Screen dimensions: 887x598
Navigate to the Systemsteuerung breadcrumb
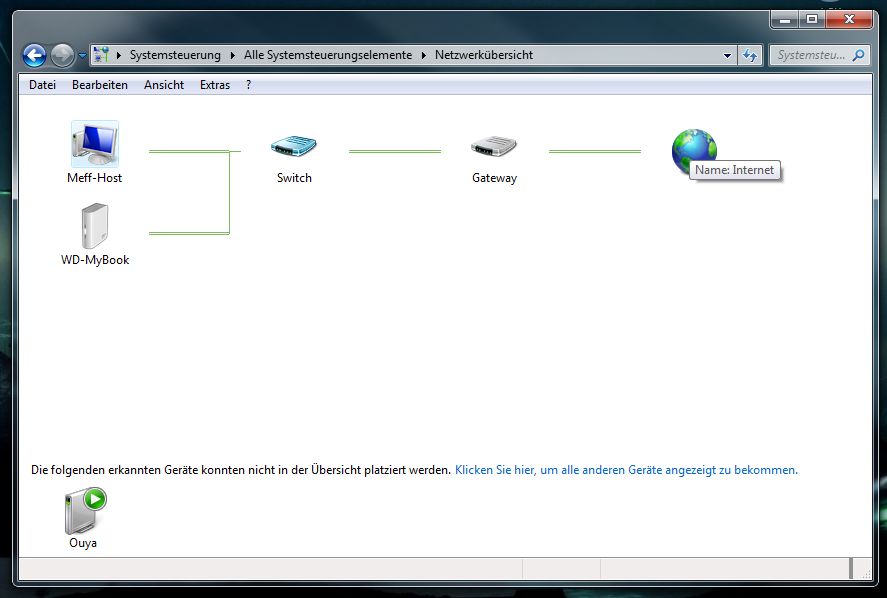175,56
